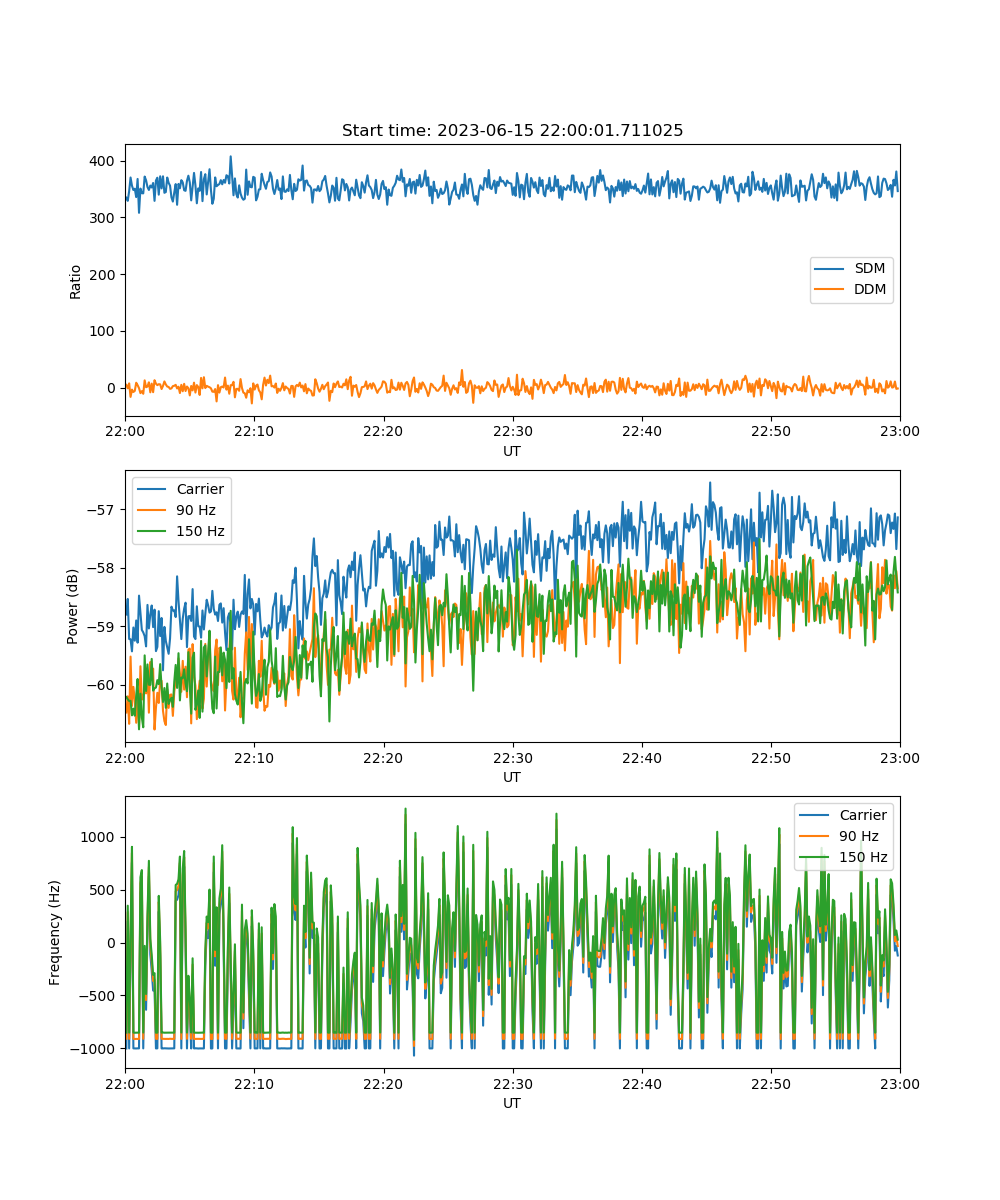Click the −57 tick on Power axis
Viewport: 1000px width, 1200px height.
point(103,510)
